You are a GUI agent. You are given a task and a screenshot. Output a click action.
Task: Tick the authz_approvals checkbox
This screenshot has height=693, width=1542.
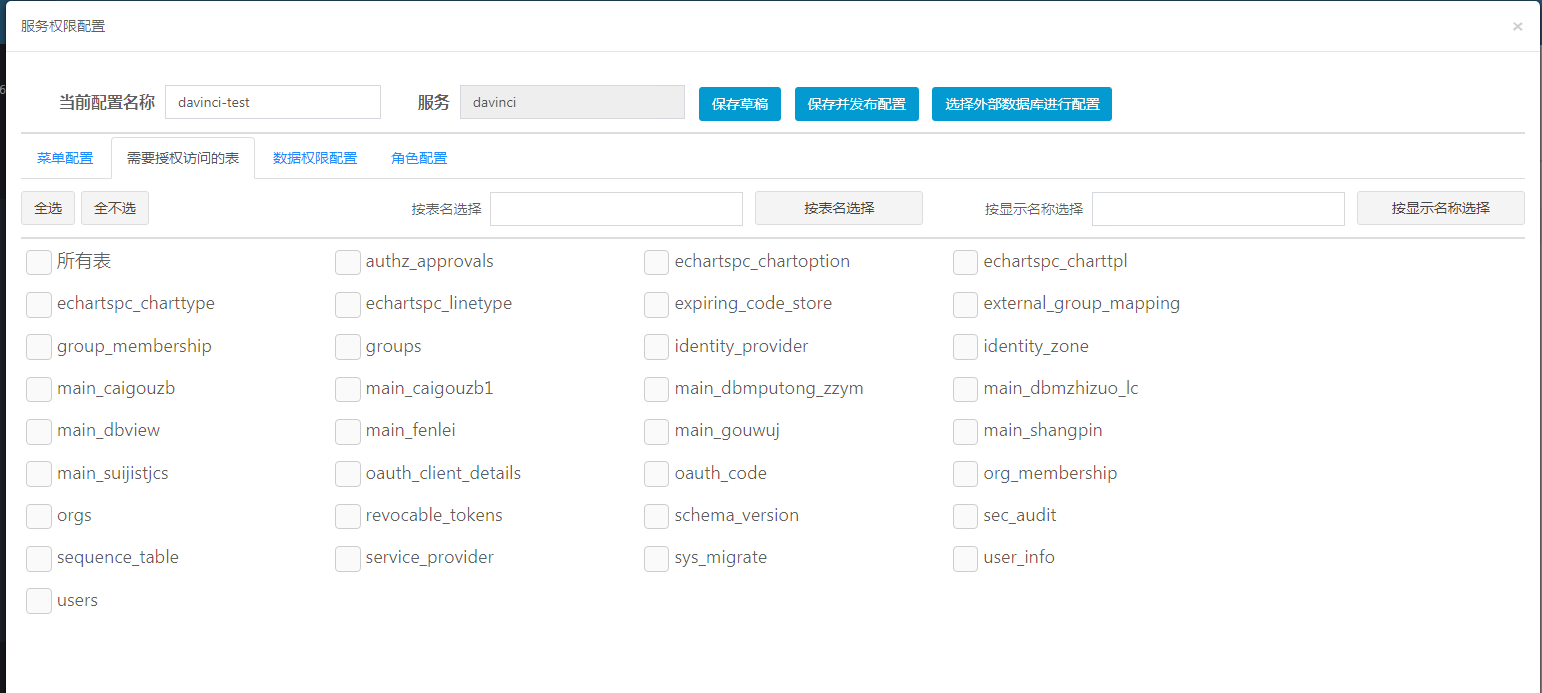point(348,262)
